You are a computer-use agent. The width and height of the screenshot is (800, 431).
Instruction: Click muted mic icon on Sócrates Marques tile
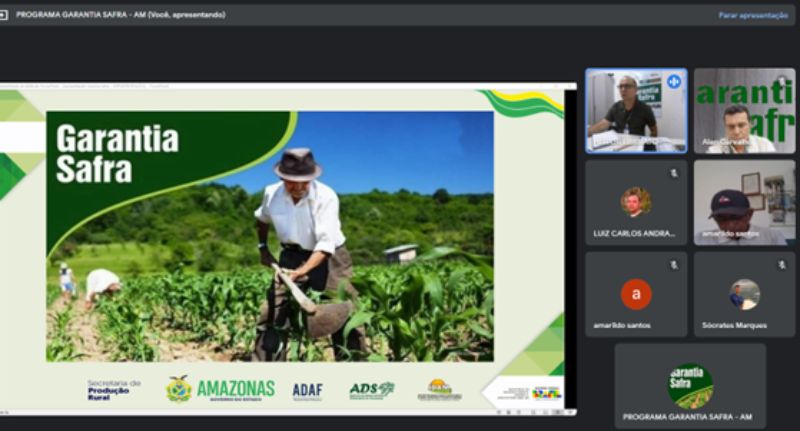click(x=782, y=265)
